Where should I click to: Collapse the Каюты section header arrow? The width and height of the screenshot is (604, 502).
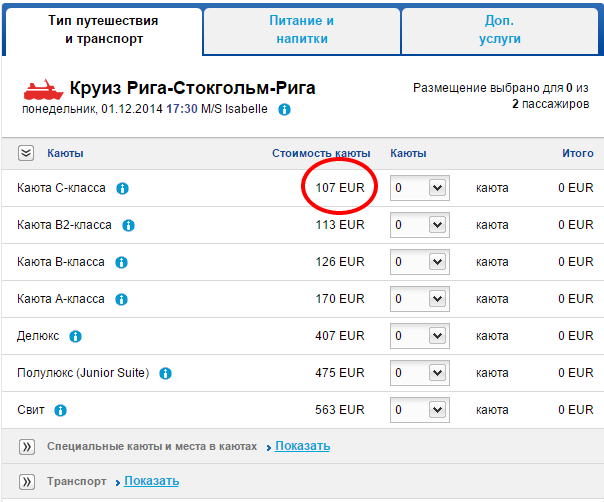point(26,153)
